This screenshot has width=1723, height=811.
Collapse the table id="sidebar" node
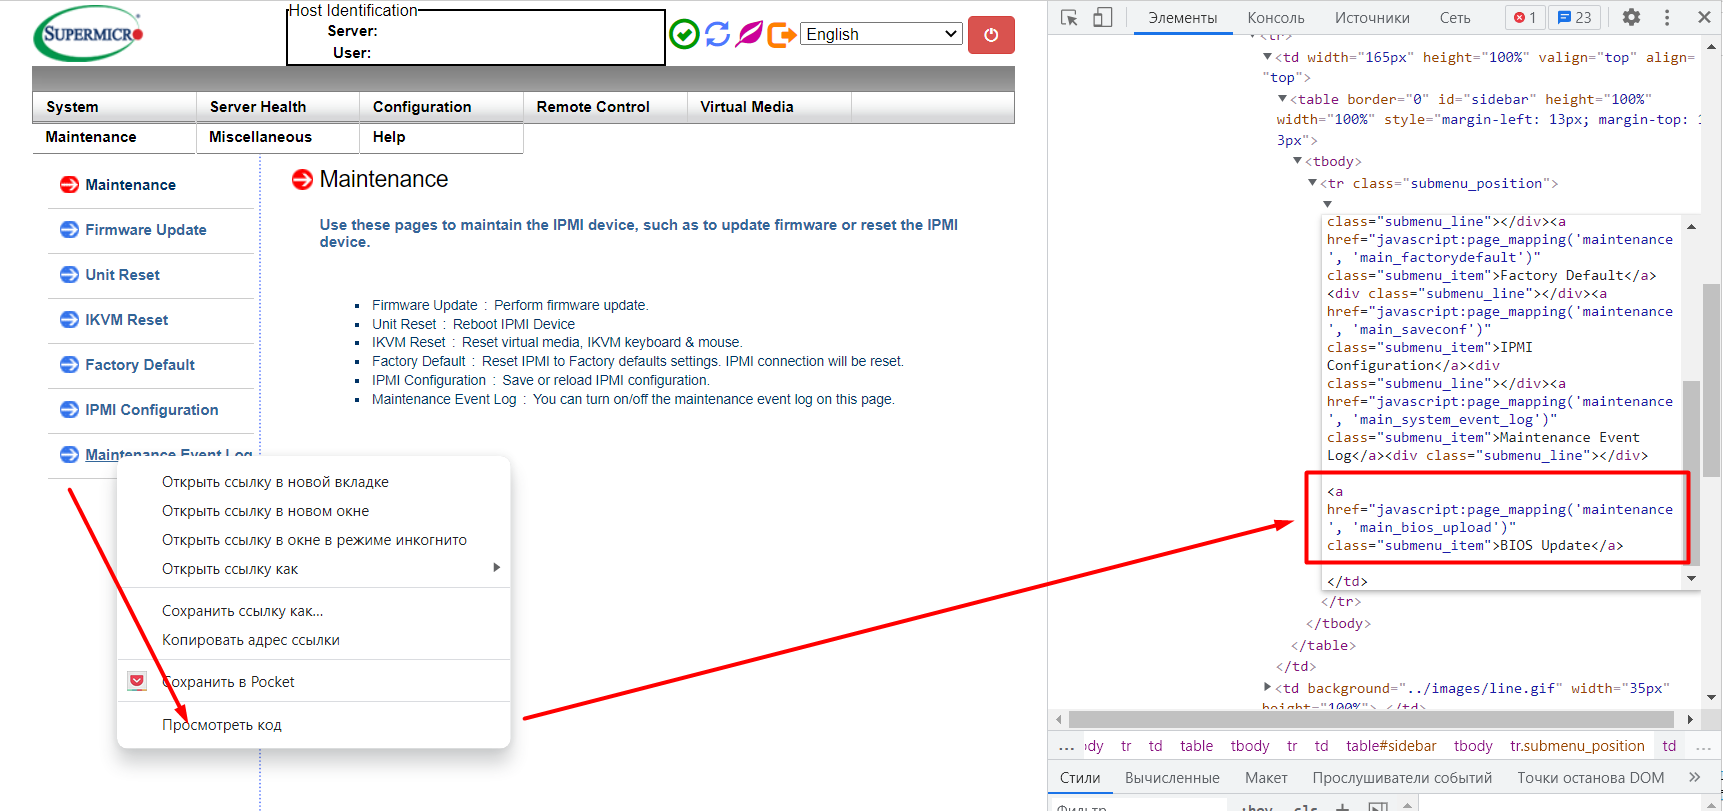click(1283, 99)
